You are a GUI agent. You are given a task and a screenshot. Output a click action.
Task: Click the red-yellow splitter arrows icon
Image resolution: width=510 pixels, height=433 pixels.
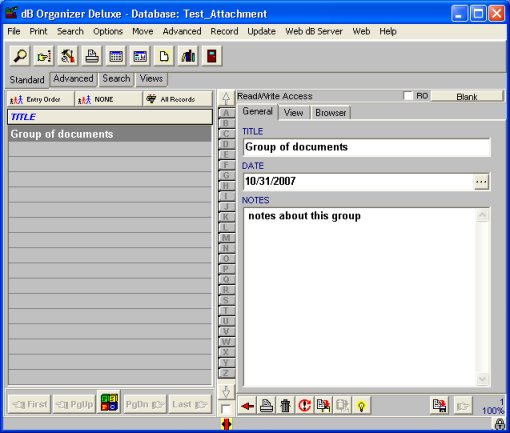pyautogui.click(x=227, y=424)
